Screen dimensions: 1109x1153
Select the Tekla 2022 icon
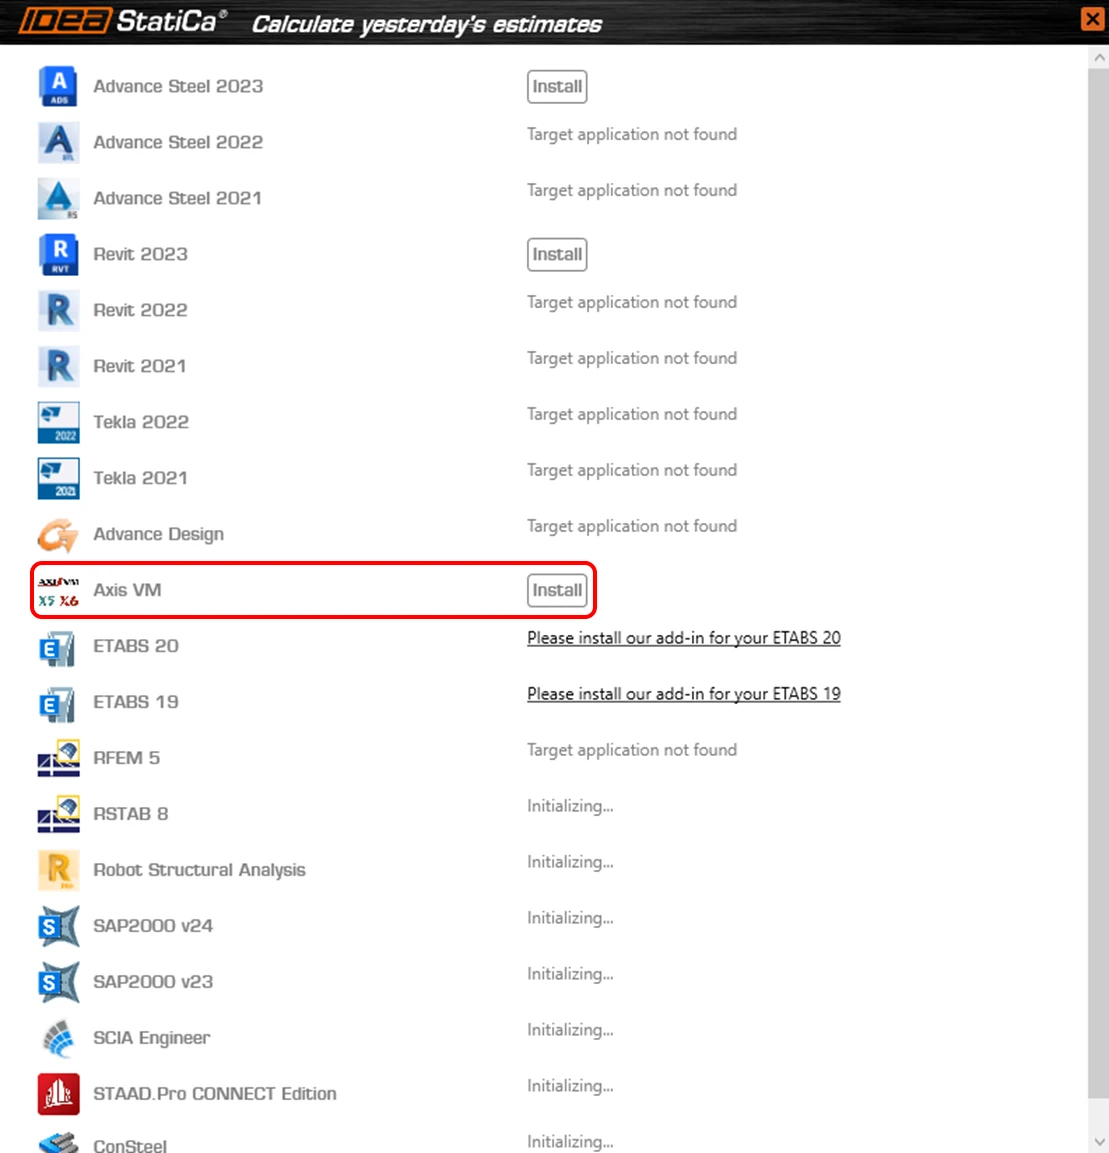(58, 422)
